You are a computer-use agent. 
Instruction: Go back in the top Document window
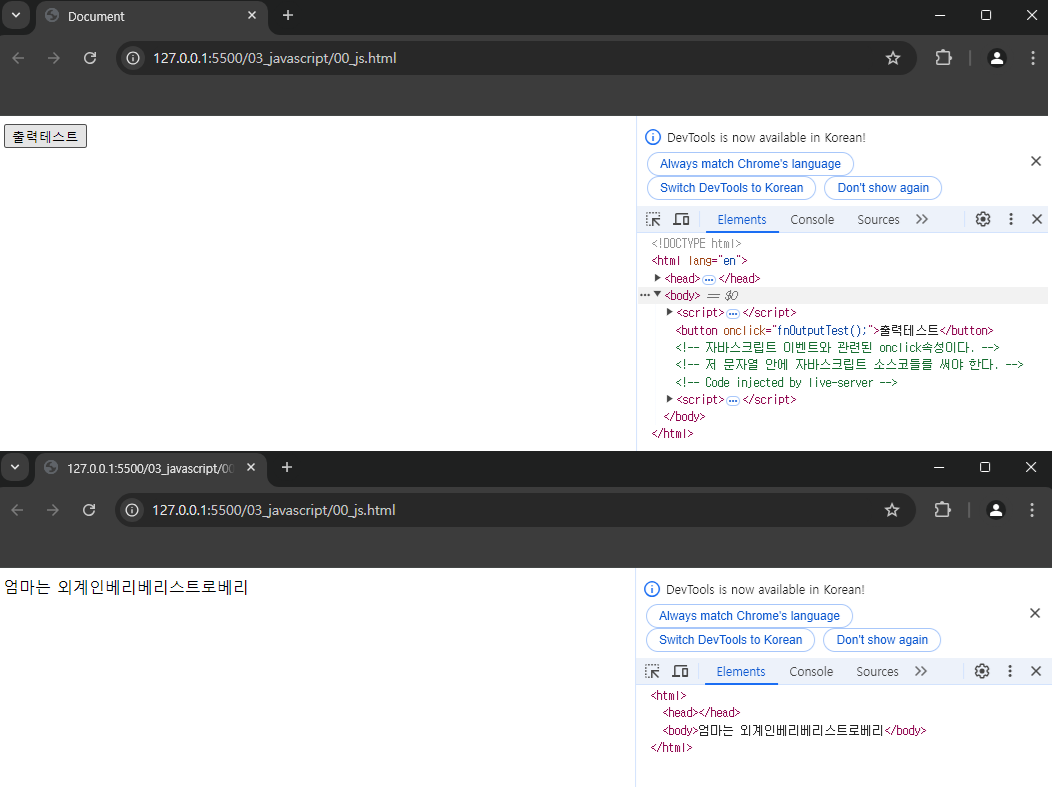coord(18,58)
